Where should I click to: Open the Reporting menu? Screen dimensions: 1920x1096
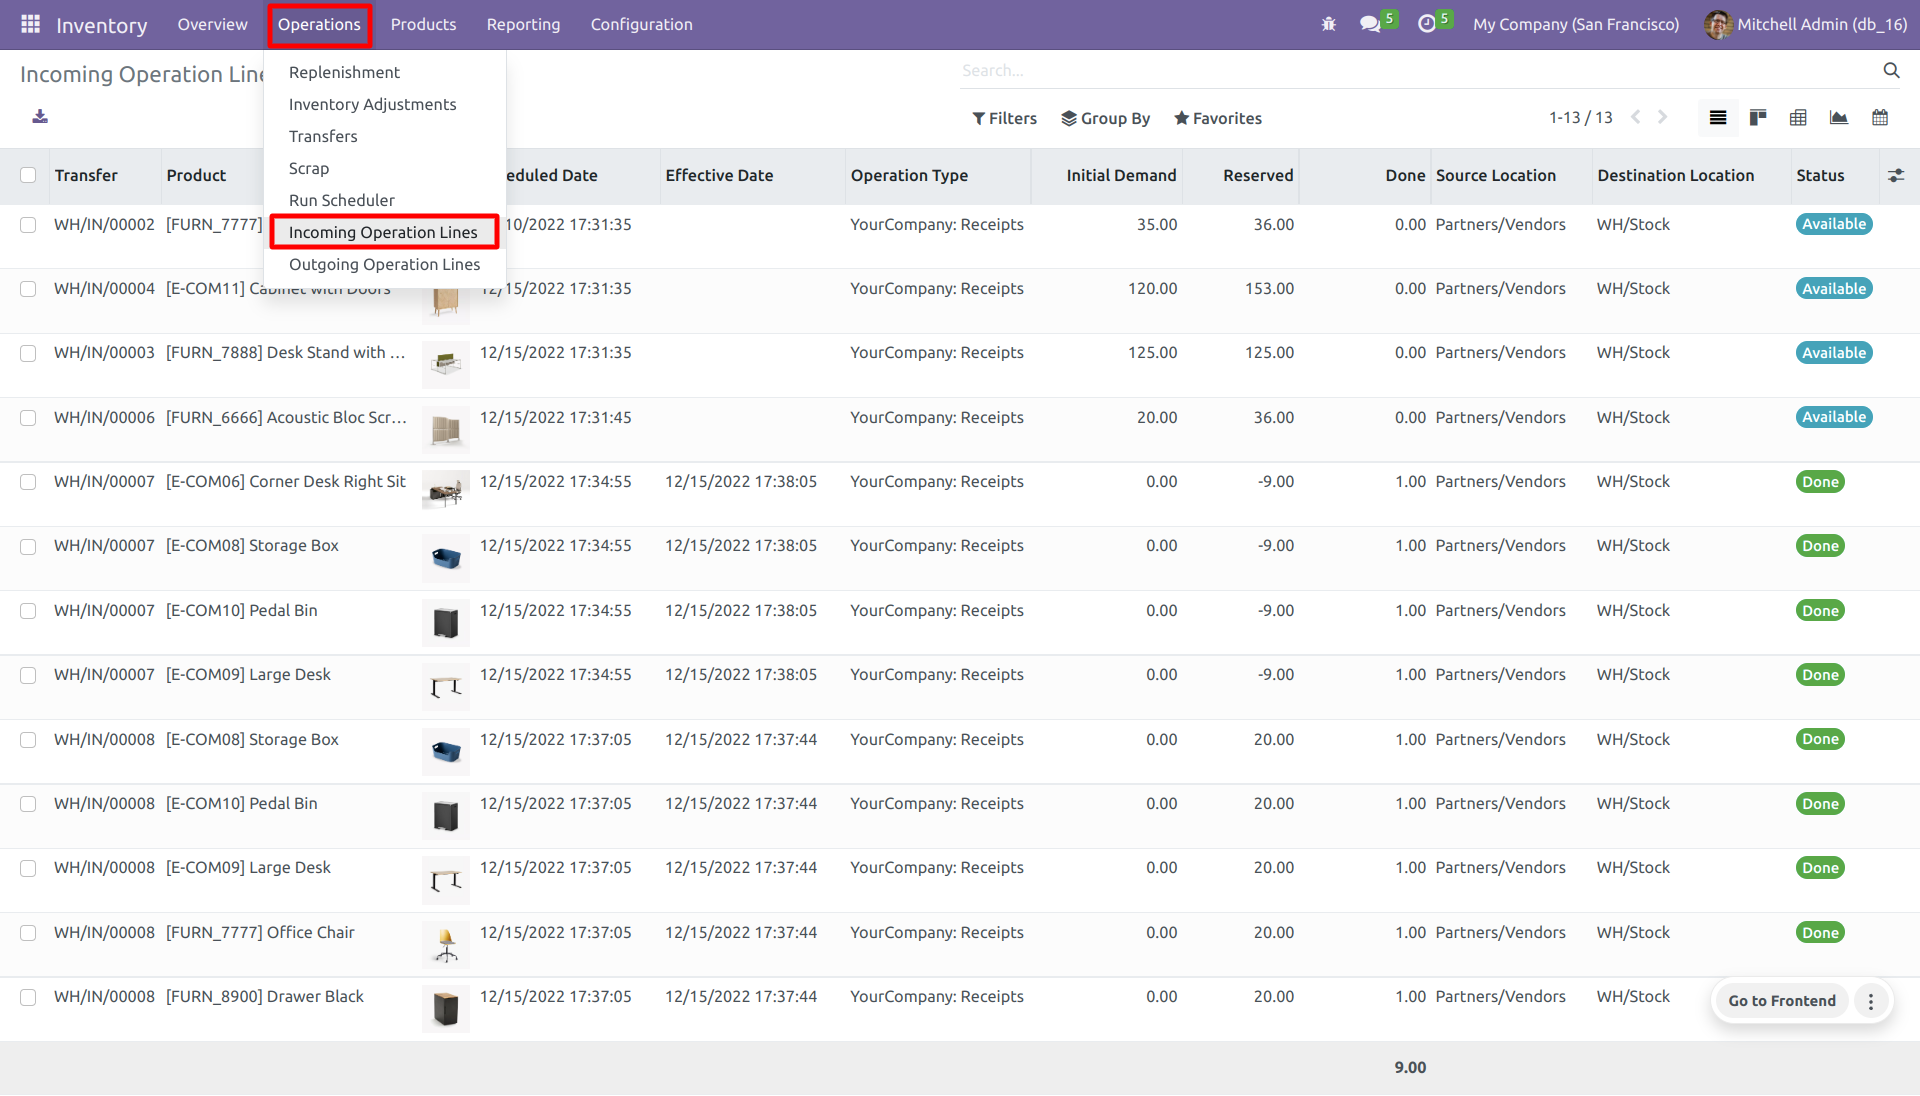tap(523, 24)
